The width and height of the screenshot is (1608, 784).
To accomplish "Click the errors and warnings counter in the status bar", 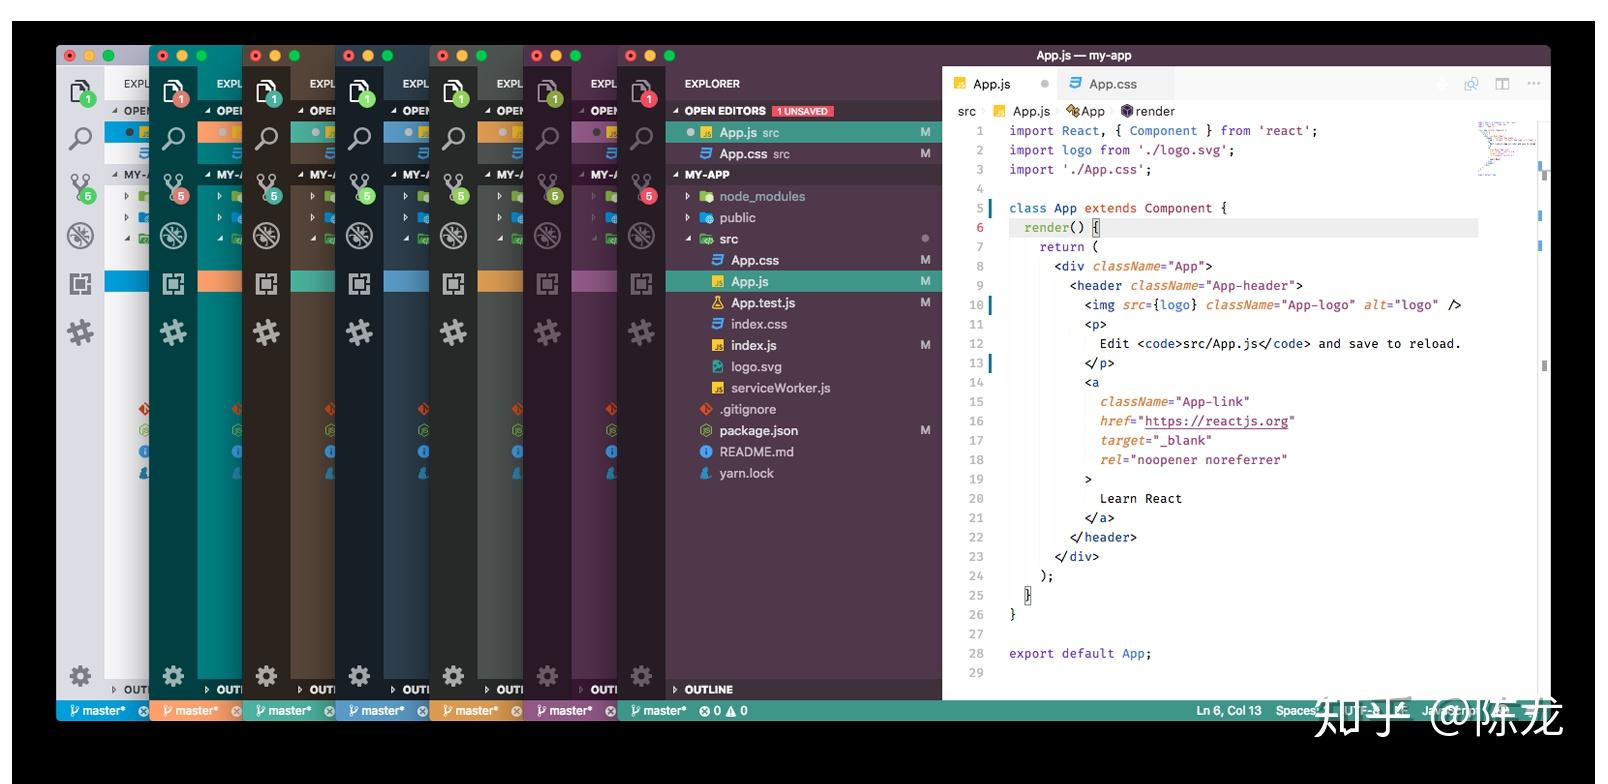I will pos(723,711).
